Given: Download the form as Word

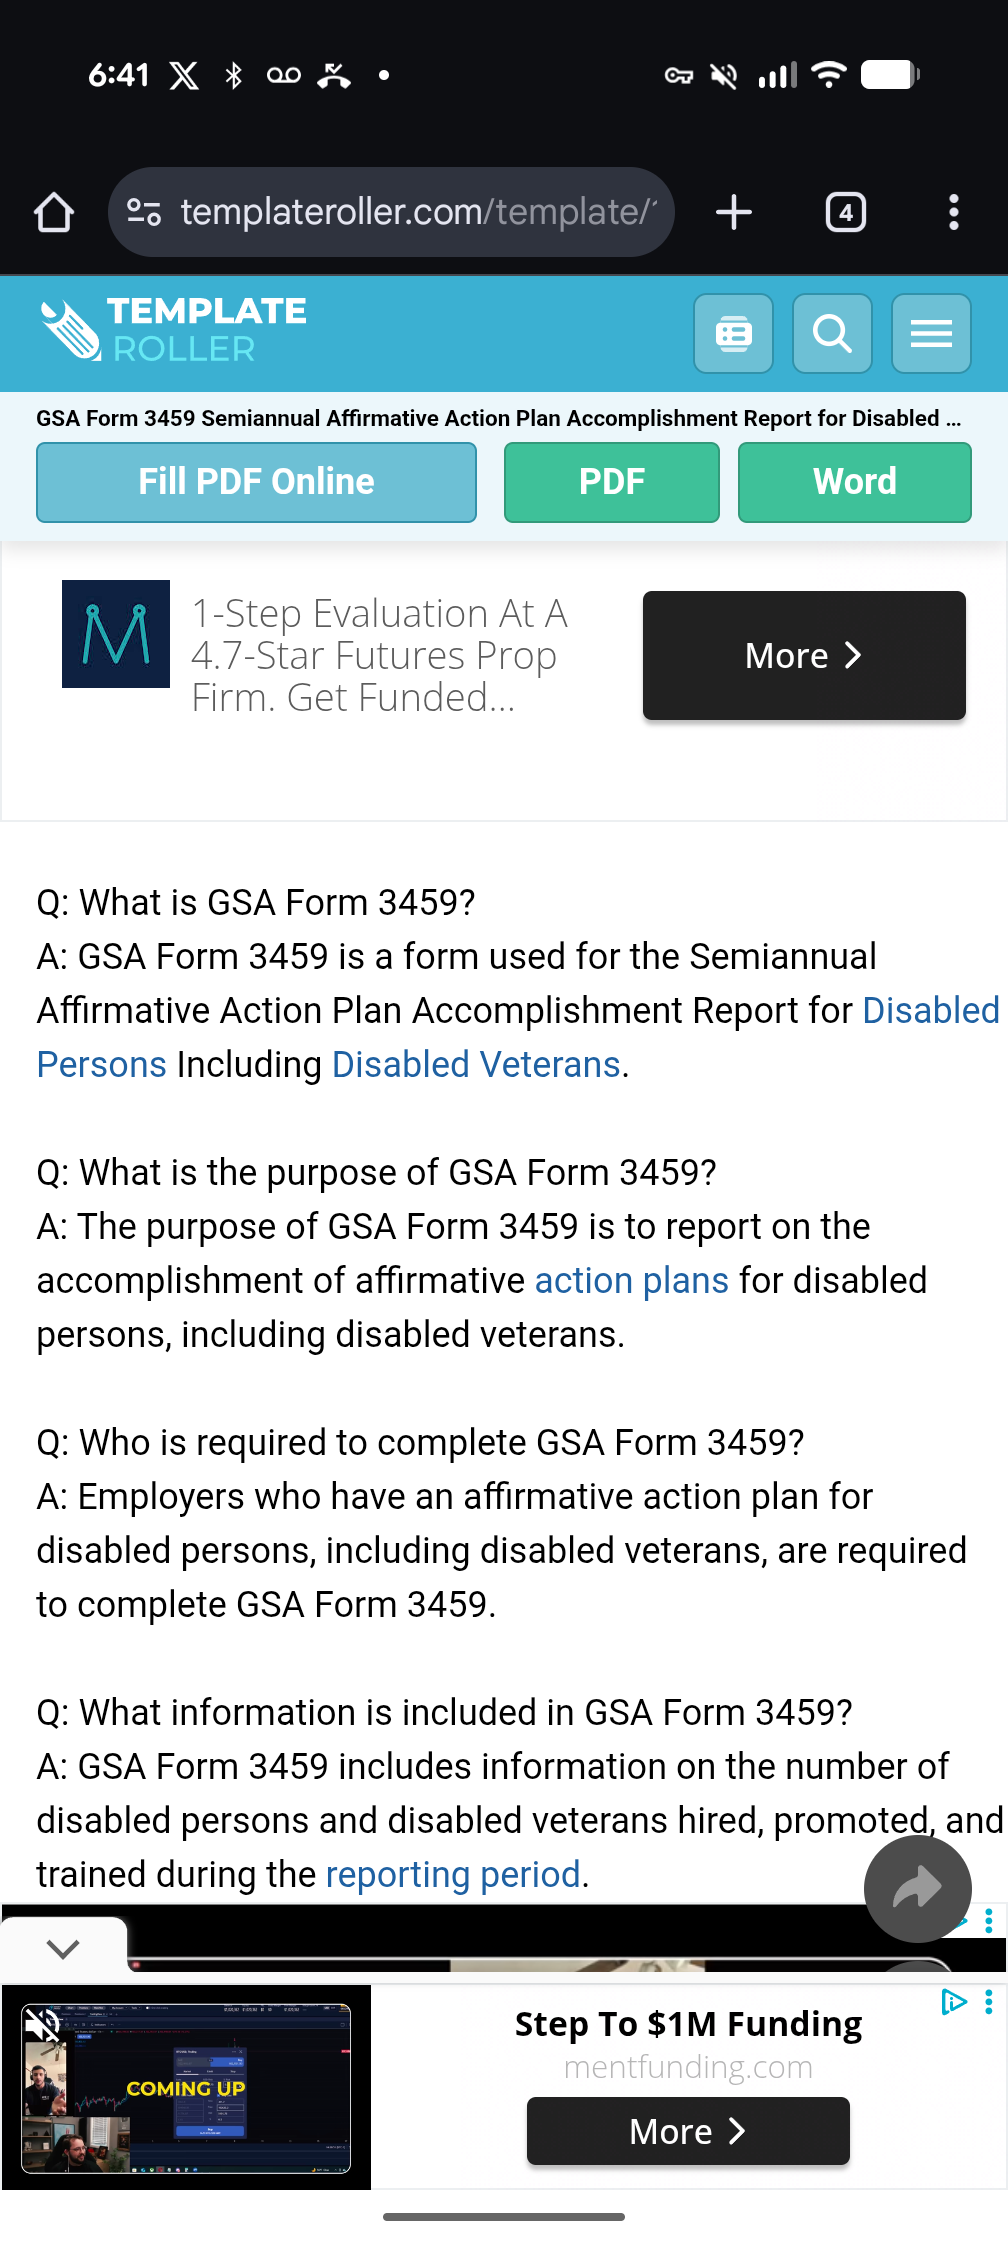Looking at the screenshot, I should (x=855, y=482).
